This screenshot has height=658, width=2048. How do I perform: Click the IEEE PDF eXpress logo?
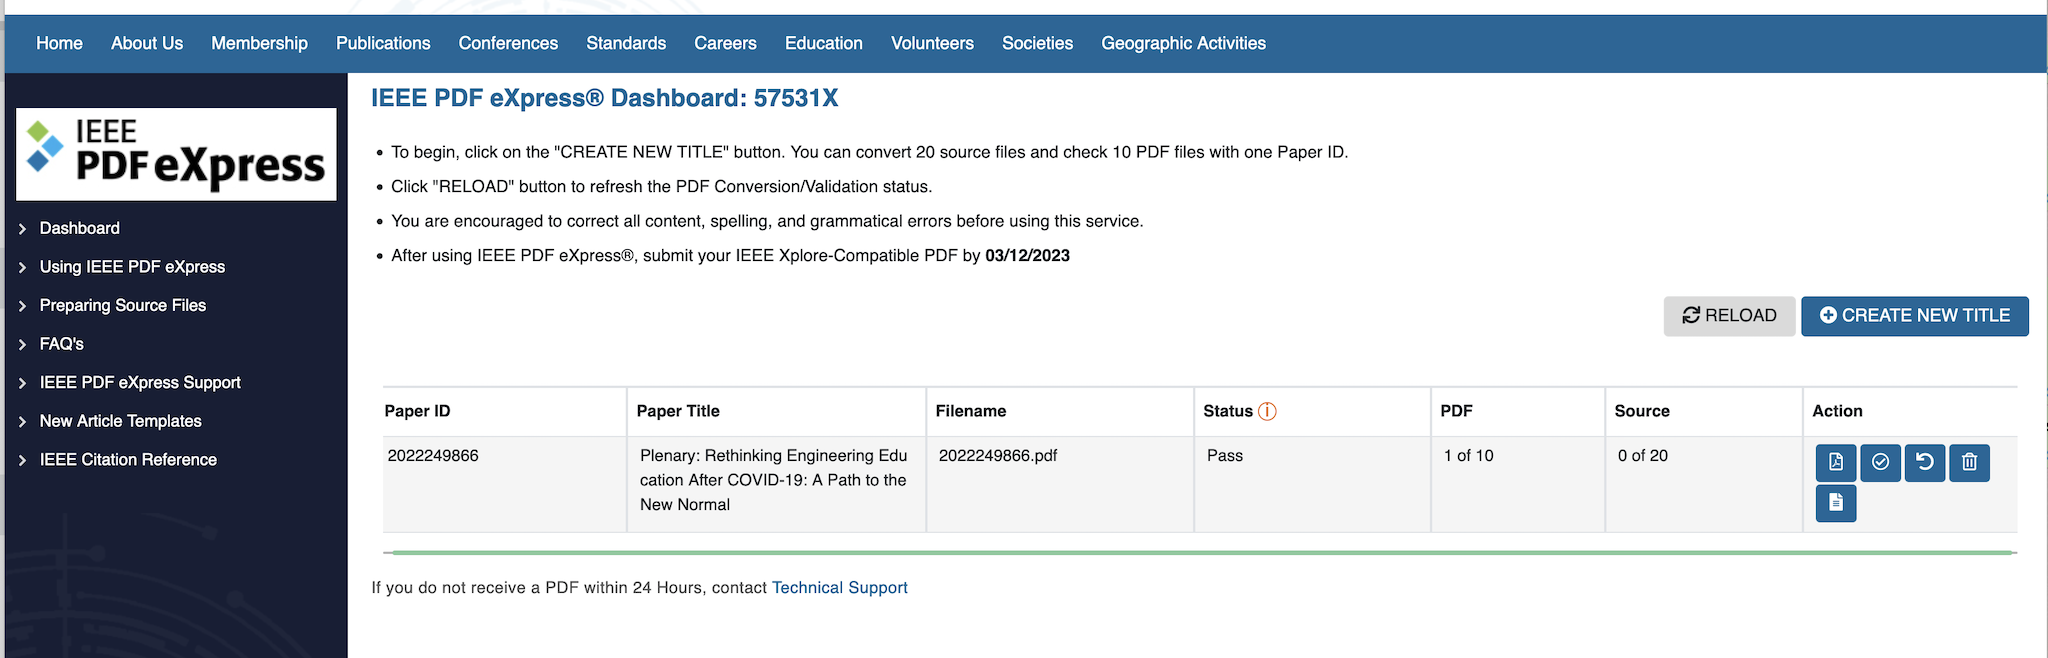pyautogui.click(x=176, y=154)
